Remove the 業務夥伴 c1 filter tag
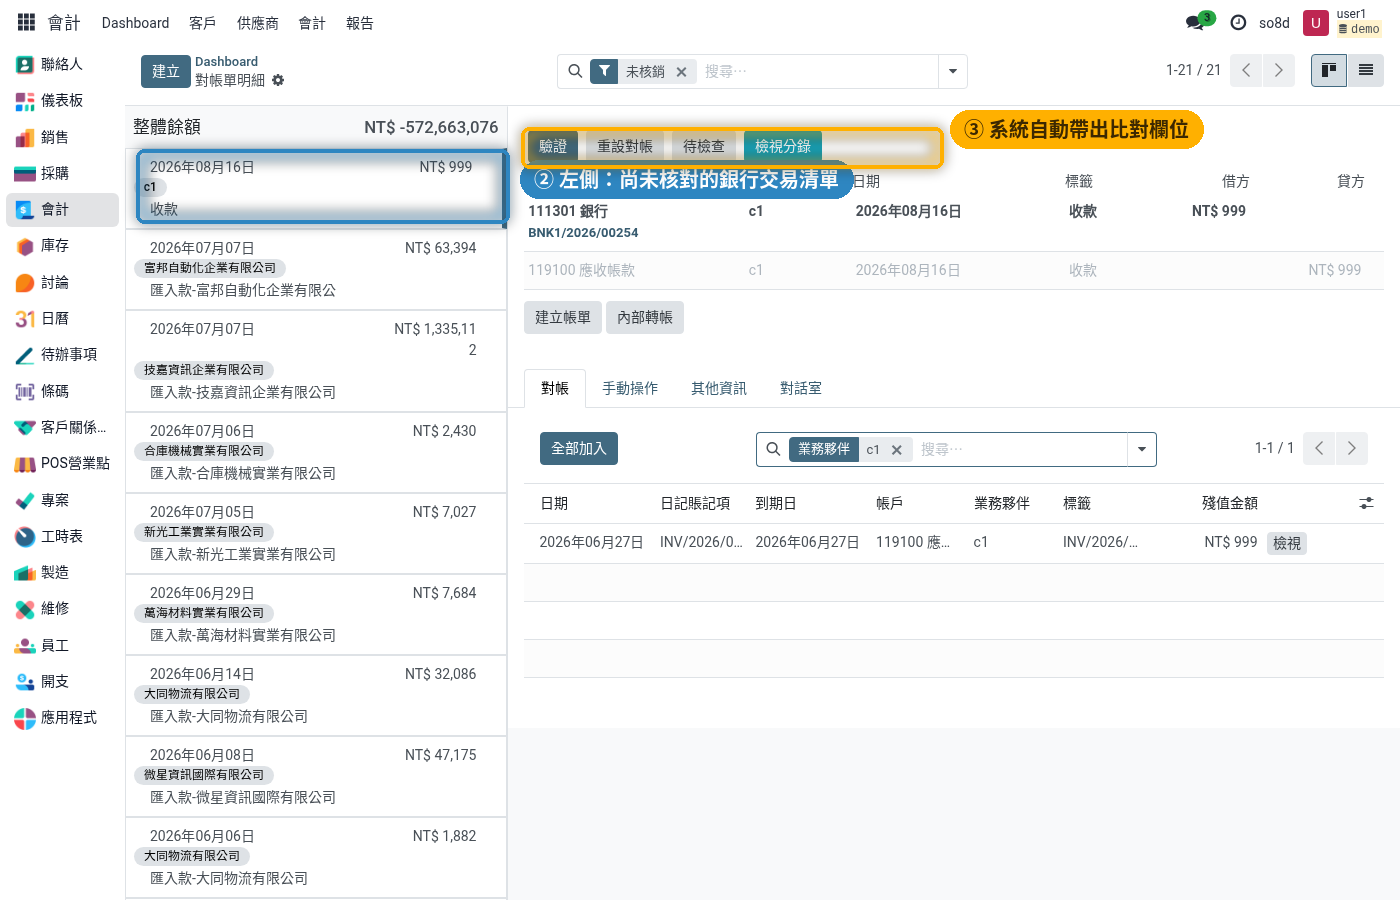 [x=897, y=450]
